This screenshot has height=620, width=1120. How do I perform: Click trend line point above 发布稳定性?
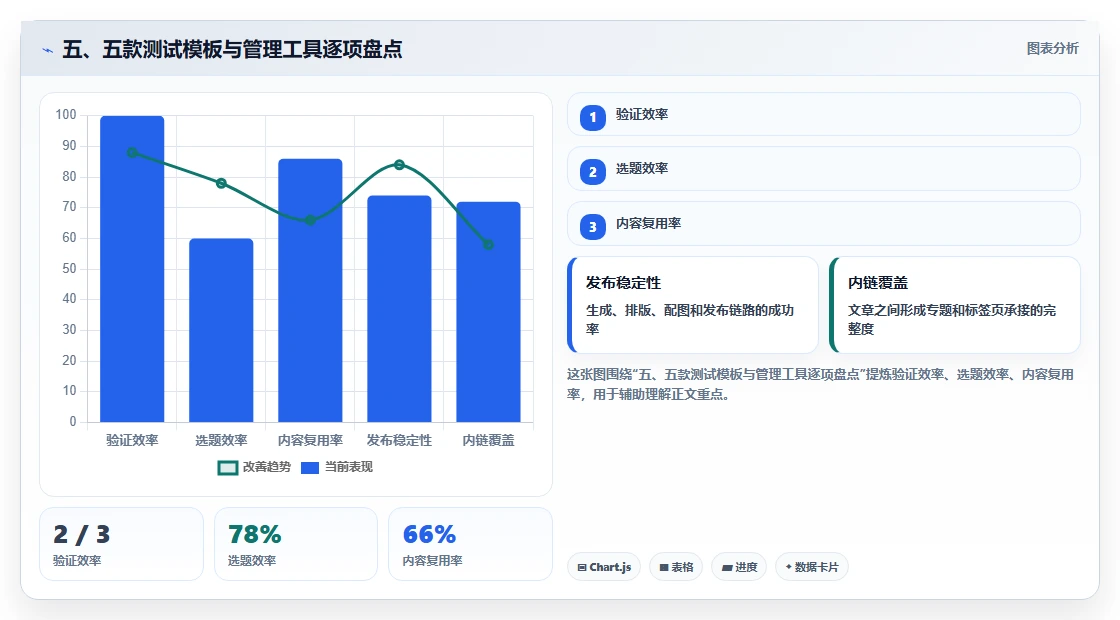point(399,165)
